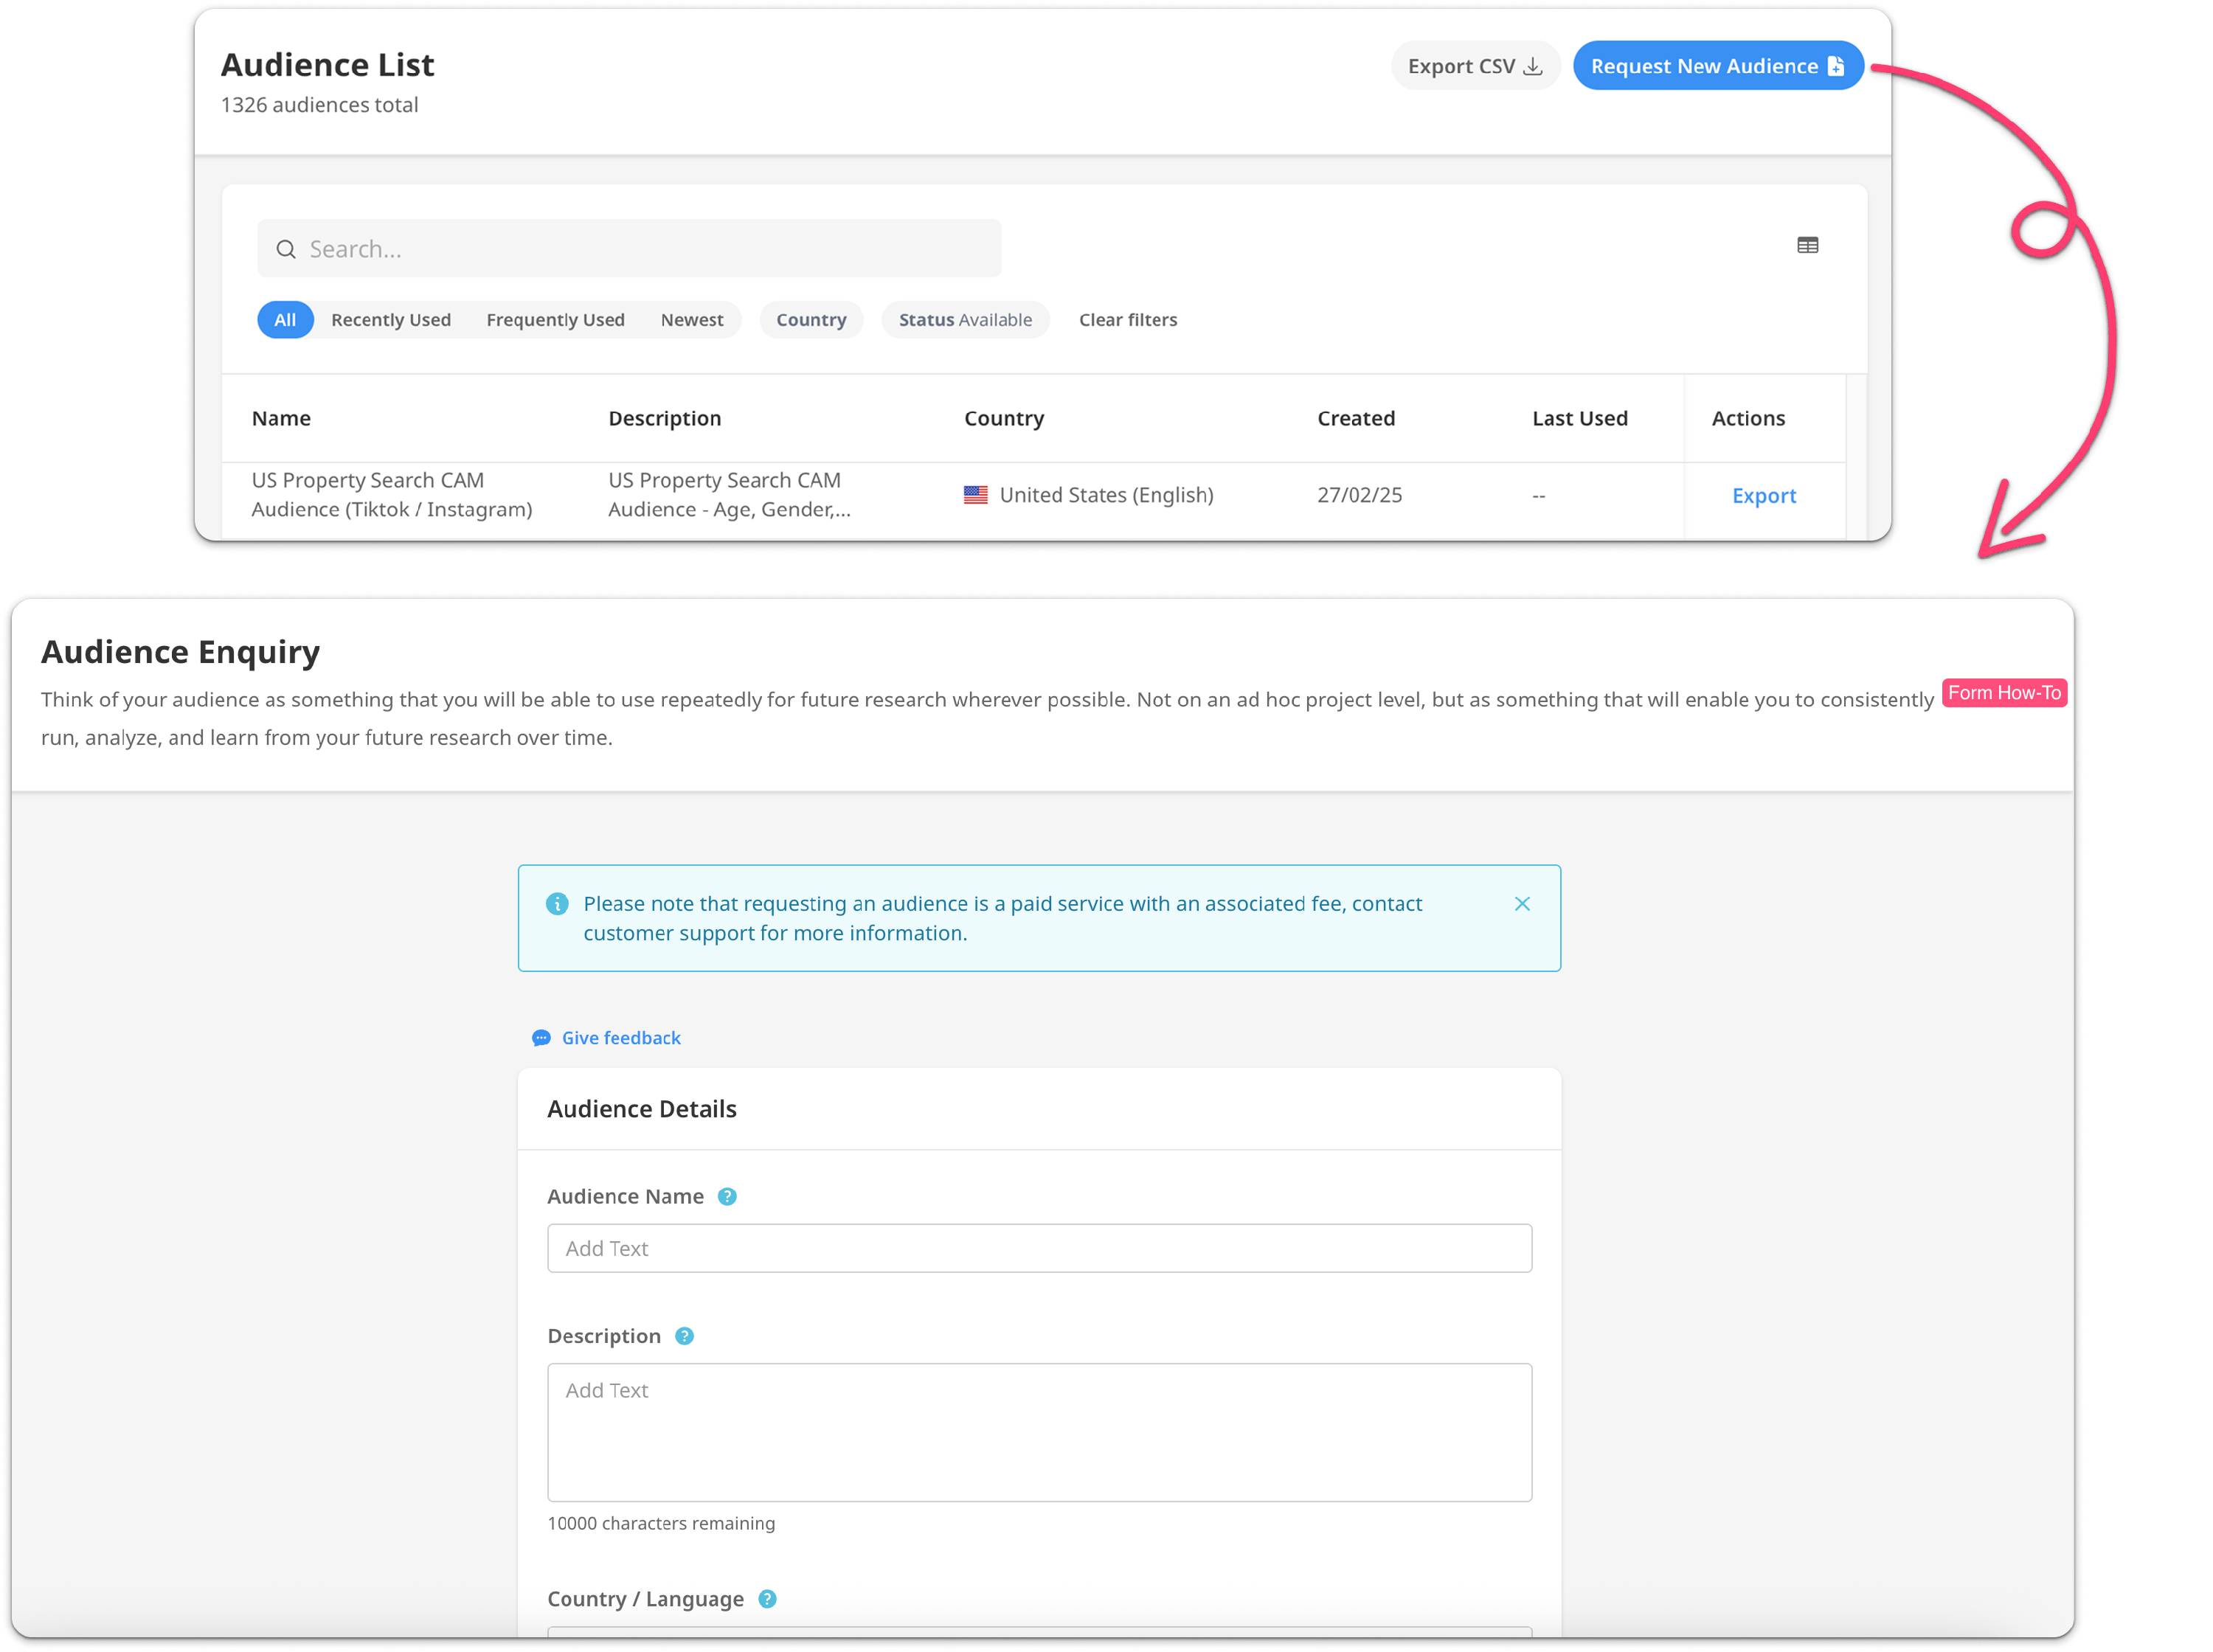The width and height of the screenshot is (2213, 1652).
Task: Click Country / Language help icon
Action: pos(767,1599)
